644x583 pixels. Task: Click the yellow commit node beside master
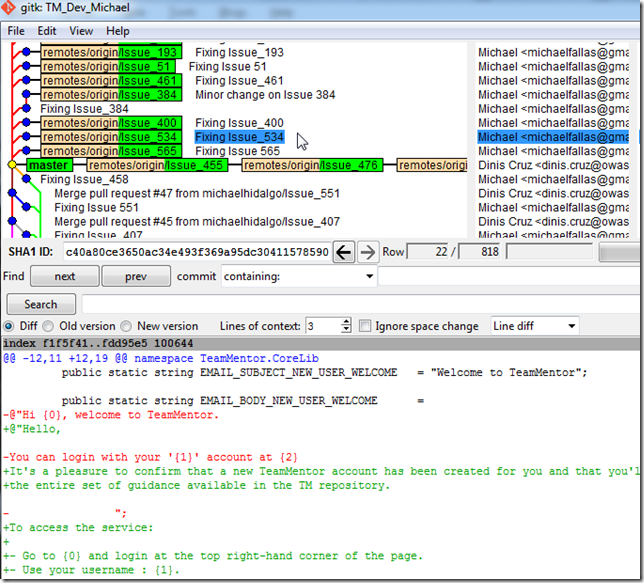(12, 165)
